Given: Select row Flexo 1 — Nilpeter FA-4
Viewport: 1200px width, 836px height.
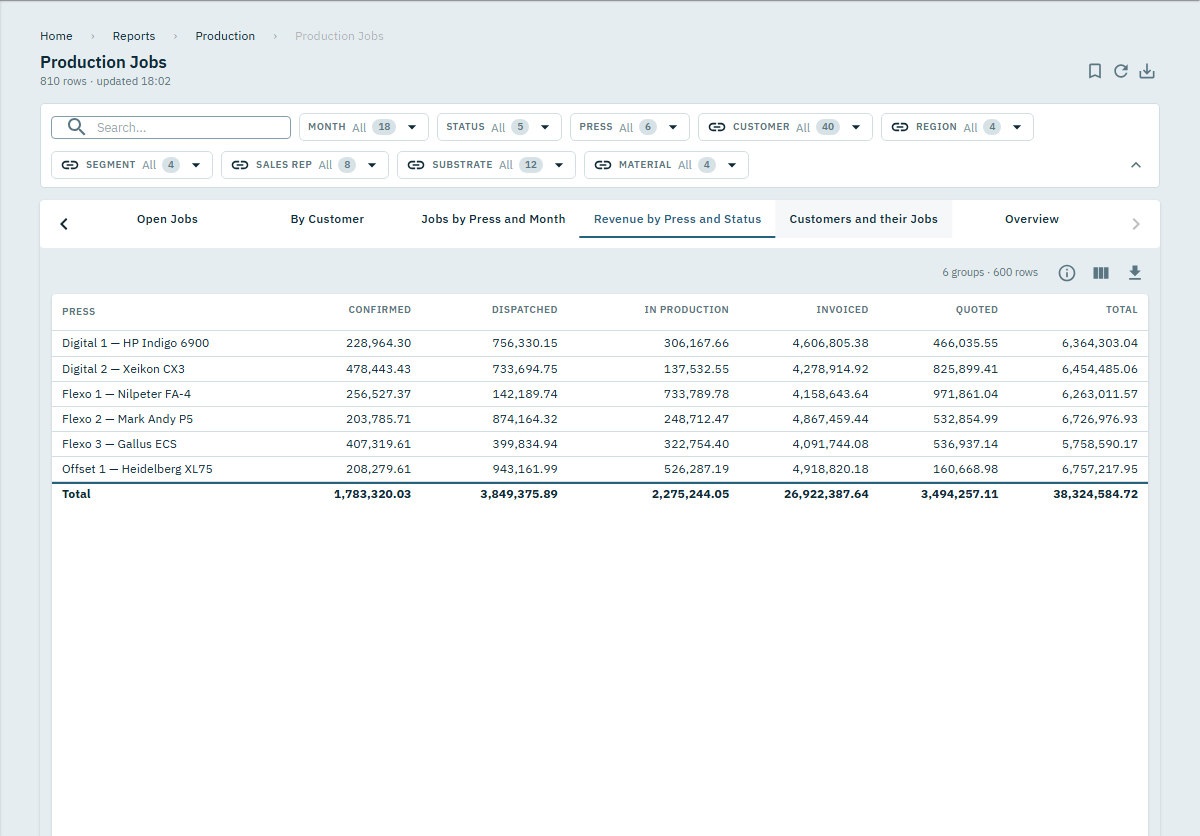Looking at the screenshot, I should click(x=600, y=394).
